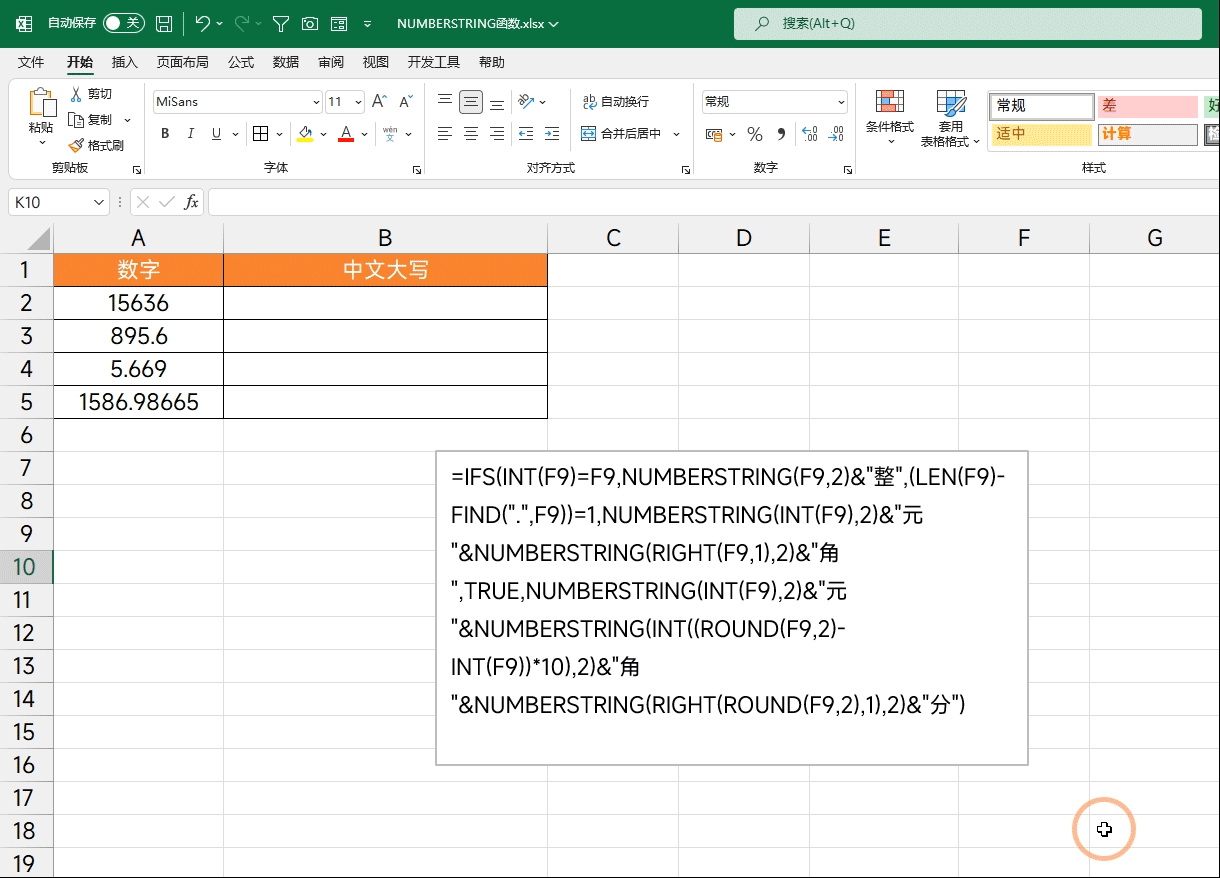Click the Copy (复制) button
The width and height of the screenshot is (1220, 878).
click(91, 120)
